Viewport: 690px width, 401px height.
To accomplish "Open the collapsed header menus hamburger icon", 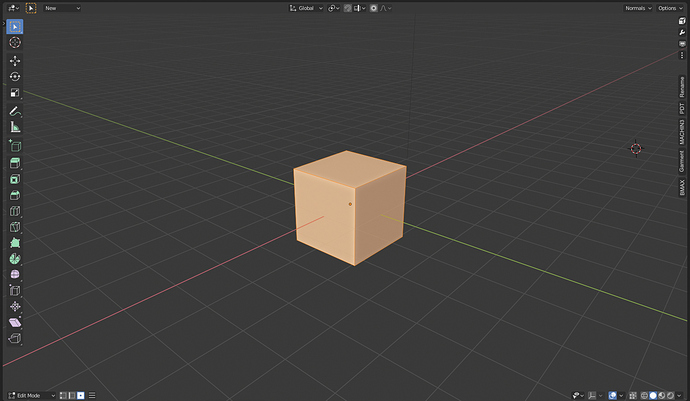I will pyautogui.click(x=92, y=395).
